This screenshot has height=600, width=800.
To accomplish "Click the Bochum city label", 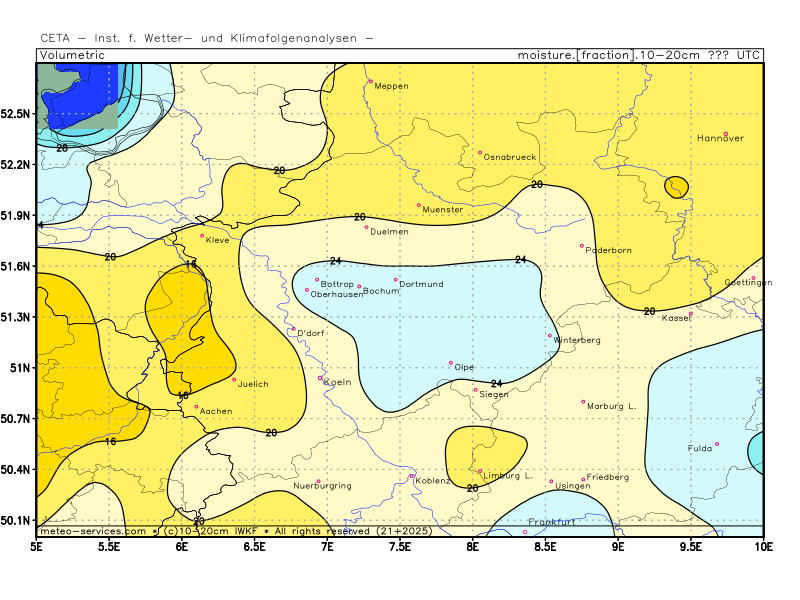I will [x=381, y=291].
